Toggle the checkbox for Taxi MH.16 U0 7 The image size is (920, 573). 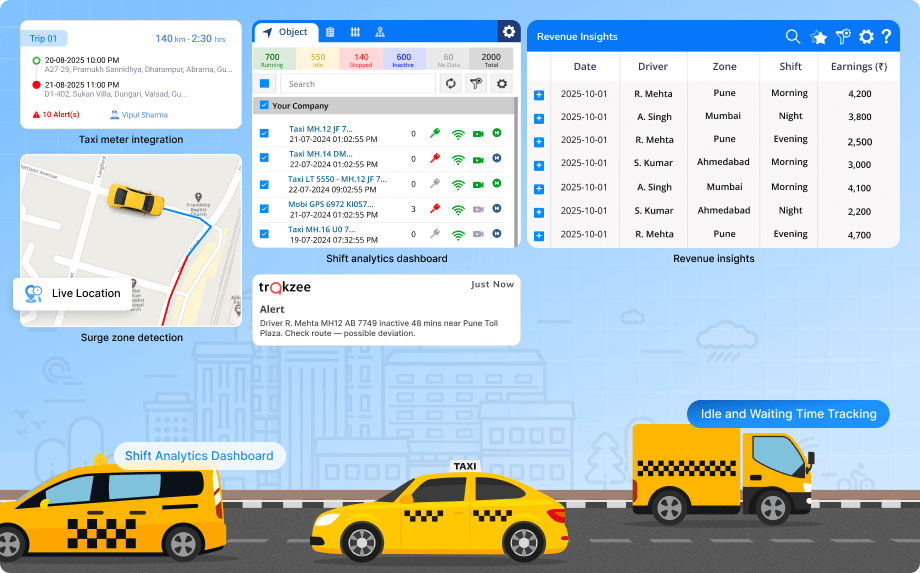coord(264,234)
